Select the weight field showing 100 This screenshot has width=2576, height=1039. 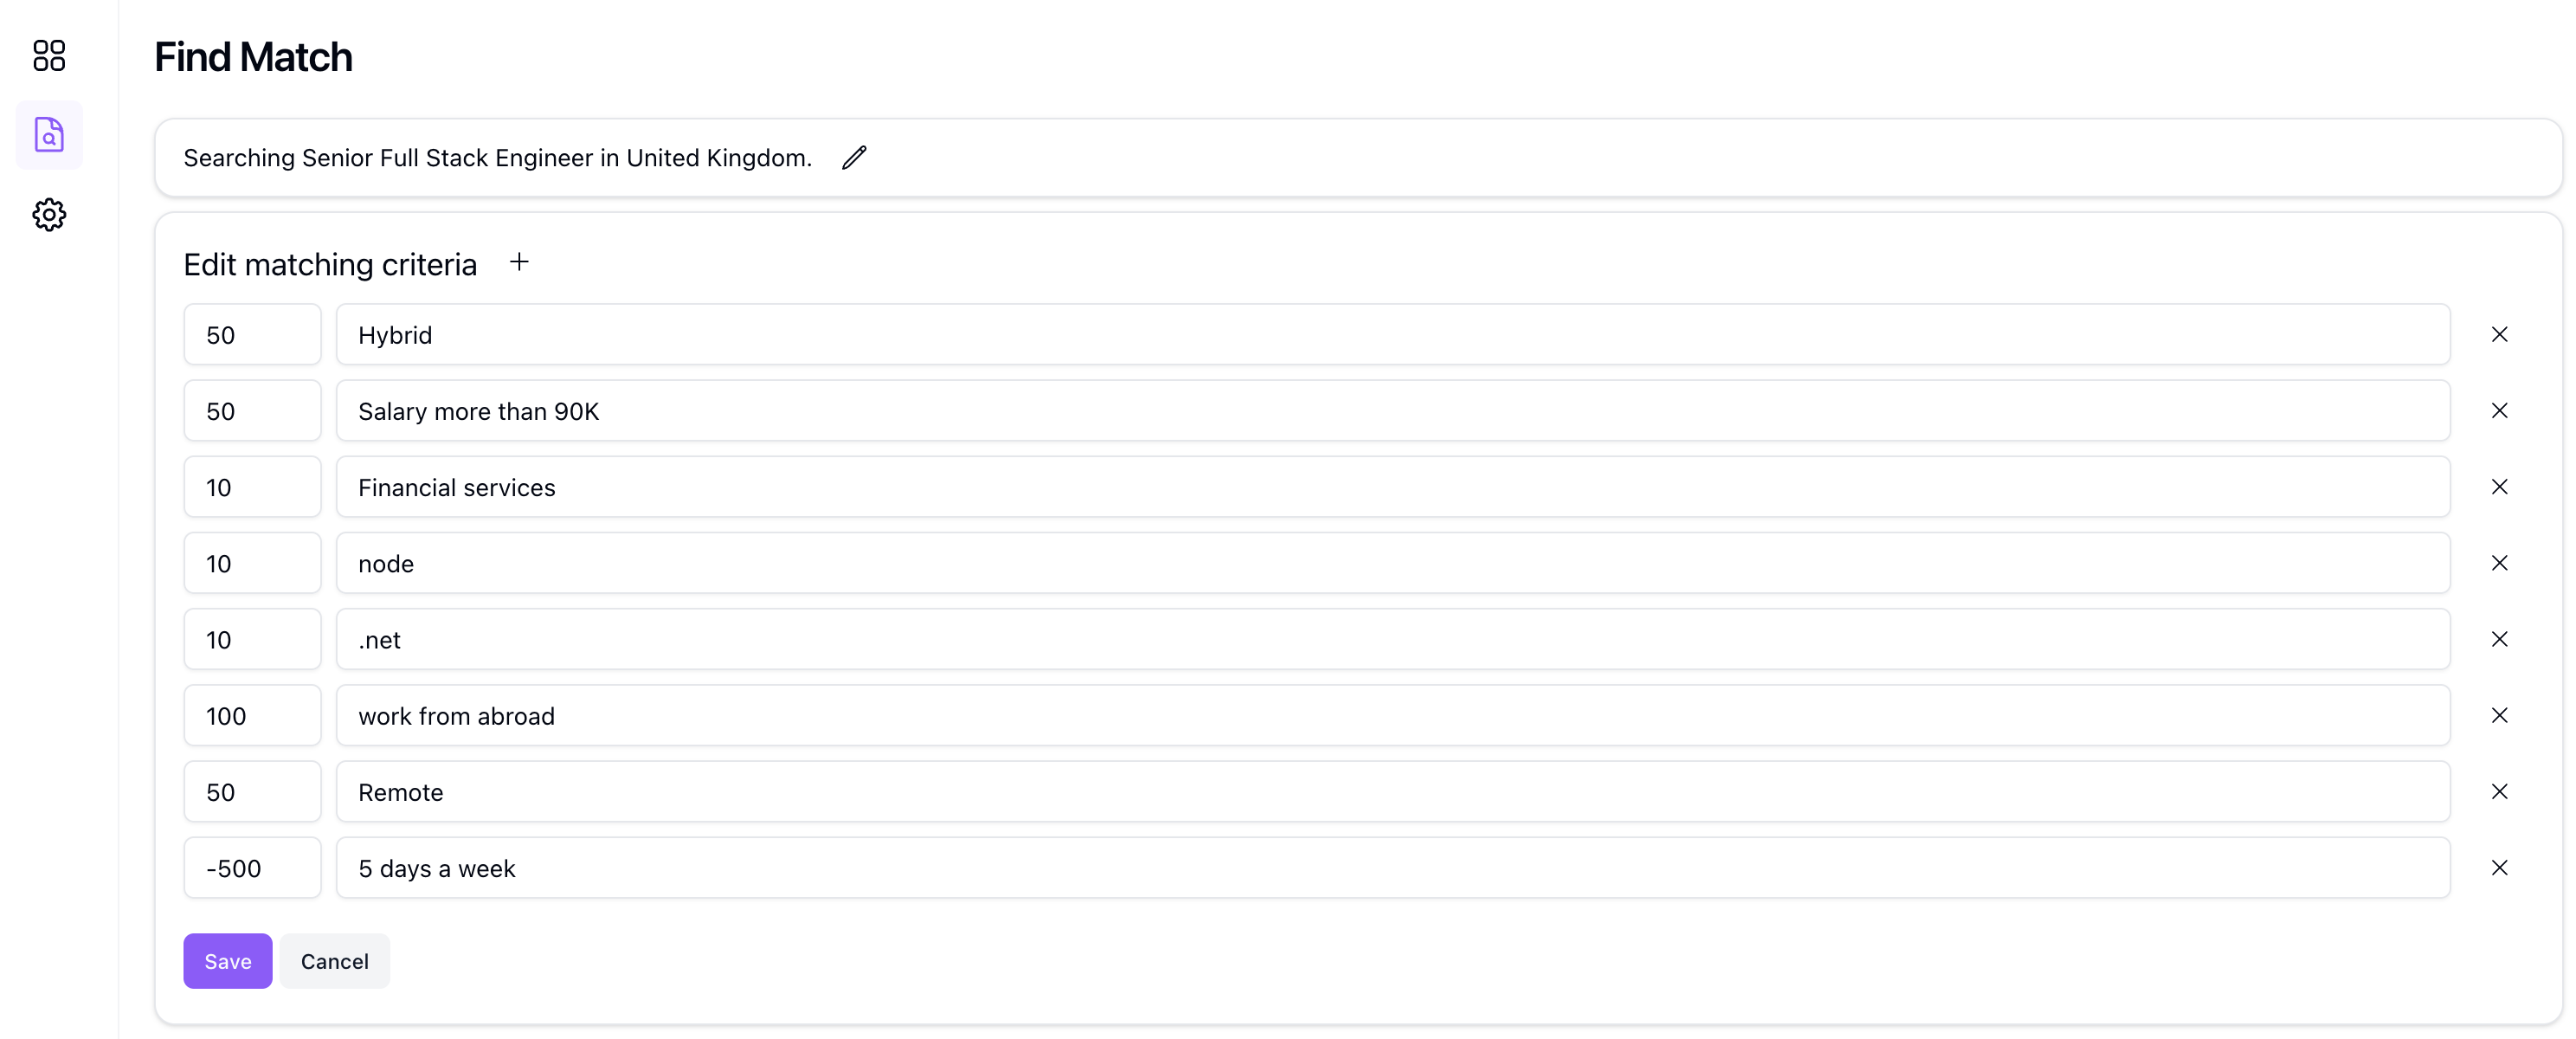coord(252,715)
